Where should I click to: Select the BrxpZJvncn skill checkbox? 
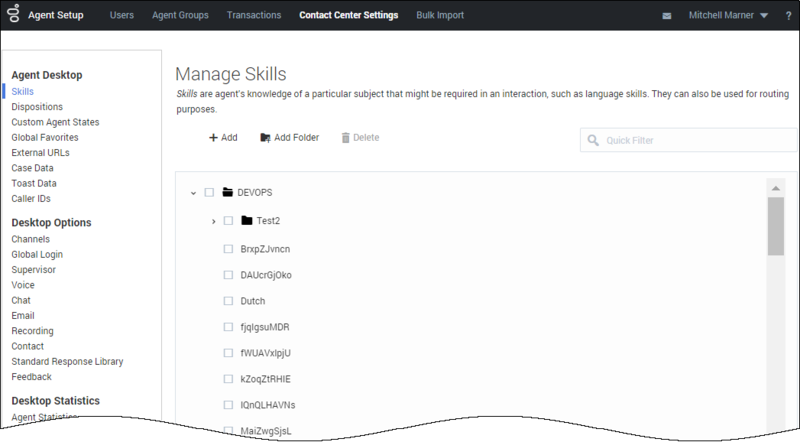pyautogui.click(x=228, y=249)
